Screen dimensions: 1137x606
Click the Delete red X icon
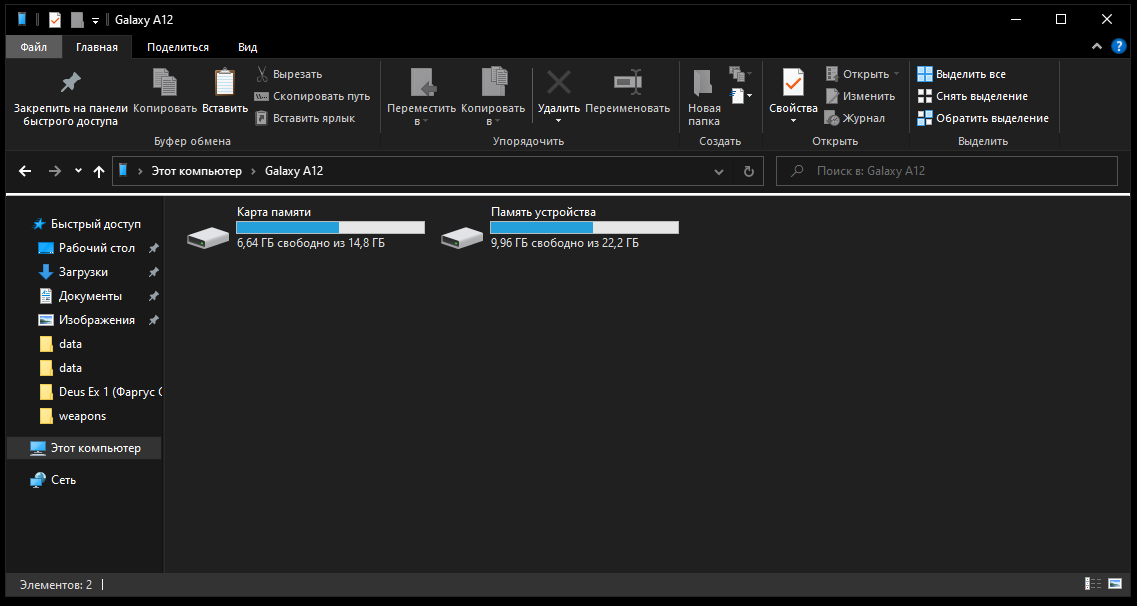click(558, 84)
